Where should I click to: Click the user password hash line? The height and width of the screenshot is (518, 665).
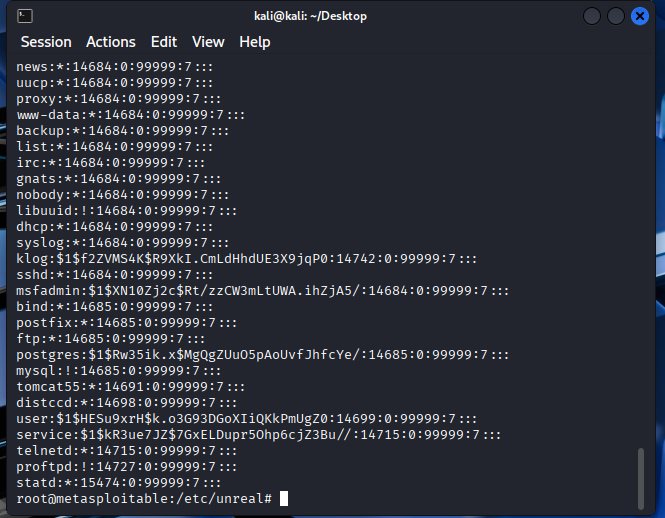click(x=246, y=419)
